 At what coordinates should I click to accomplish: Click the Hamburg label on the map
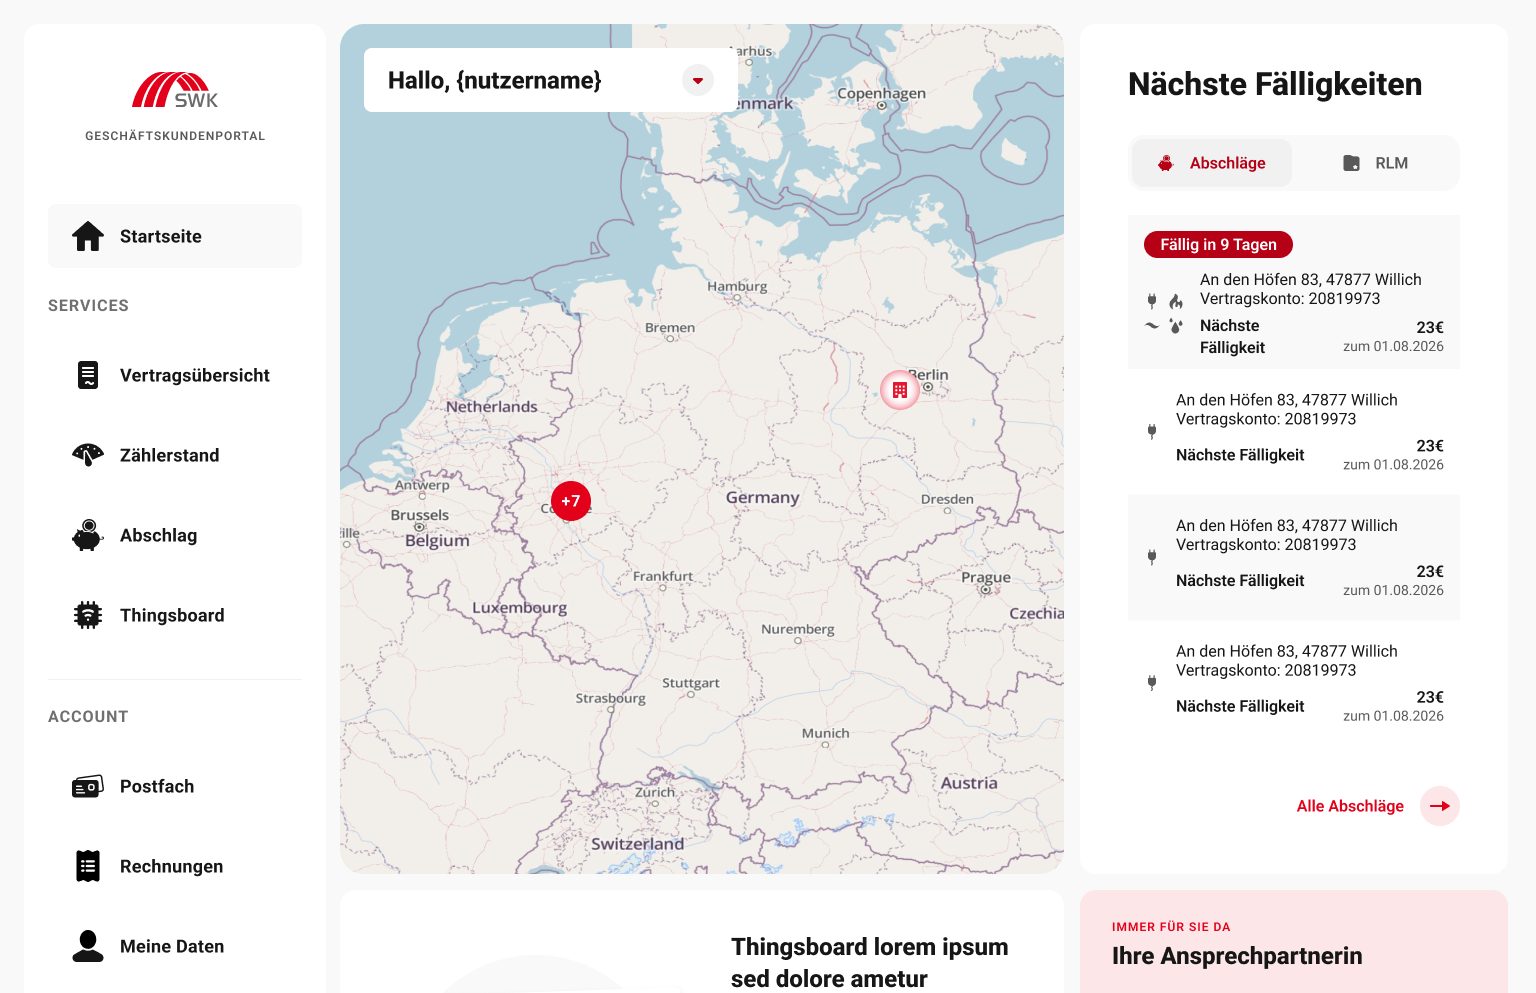tap(737, 286)
